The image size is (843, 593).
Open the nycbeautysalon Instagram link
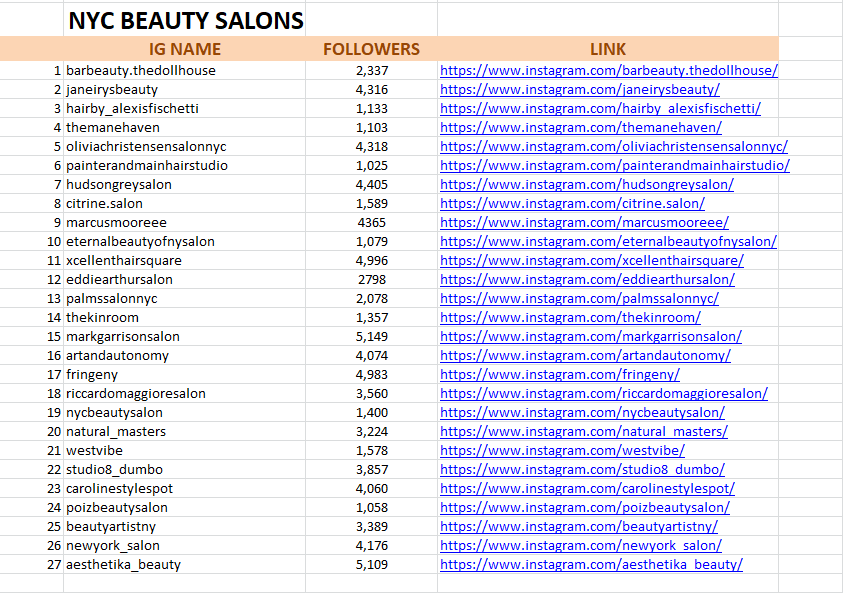(582, 412)
